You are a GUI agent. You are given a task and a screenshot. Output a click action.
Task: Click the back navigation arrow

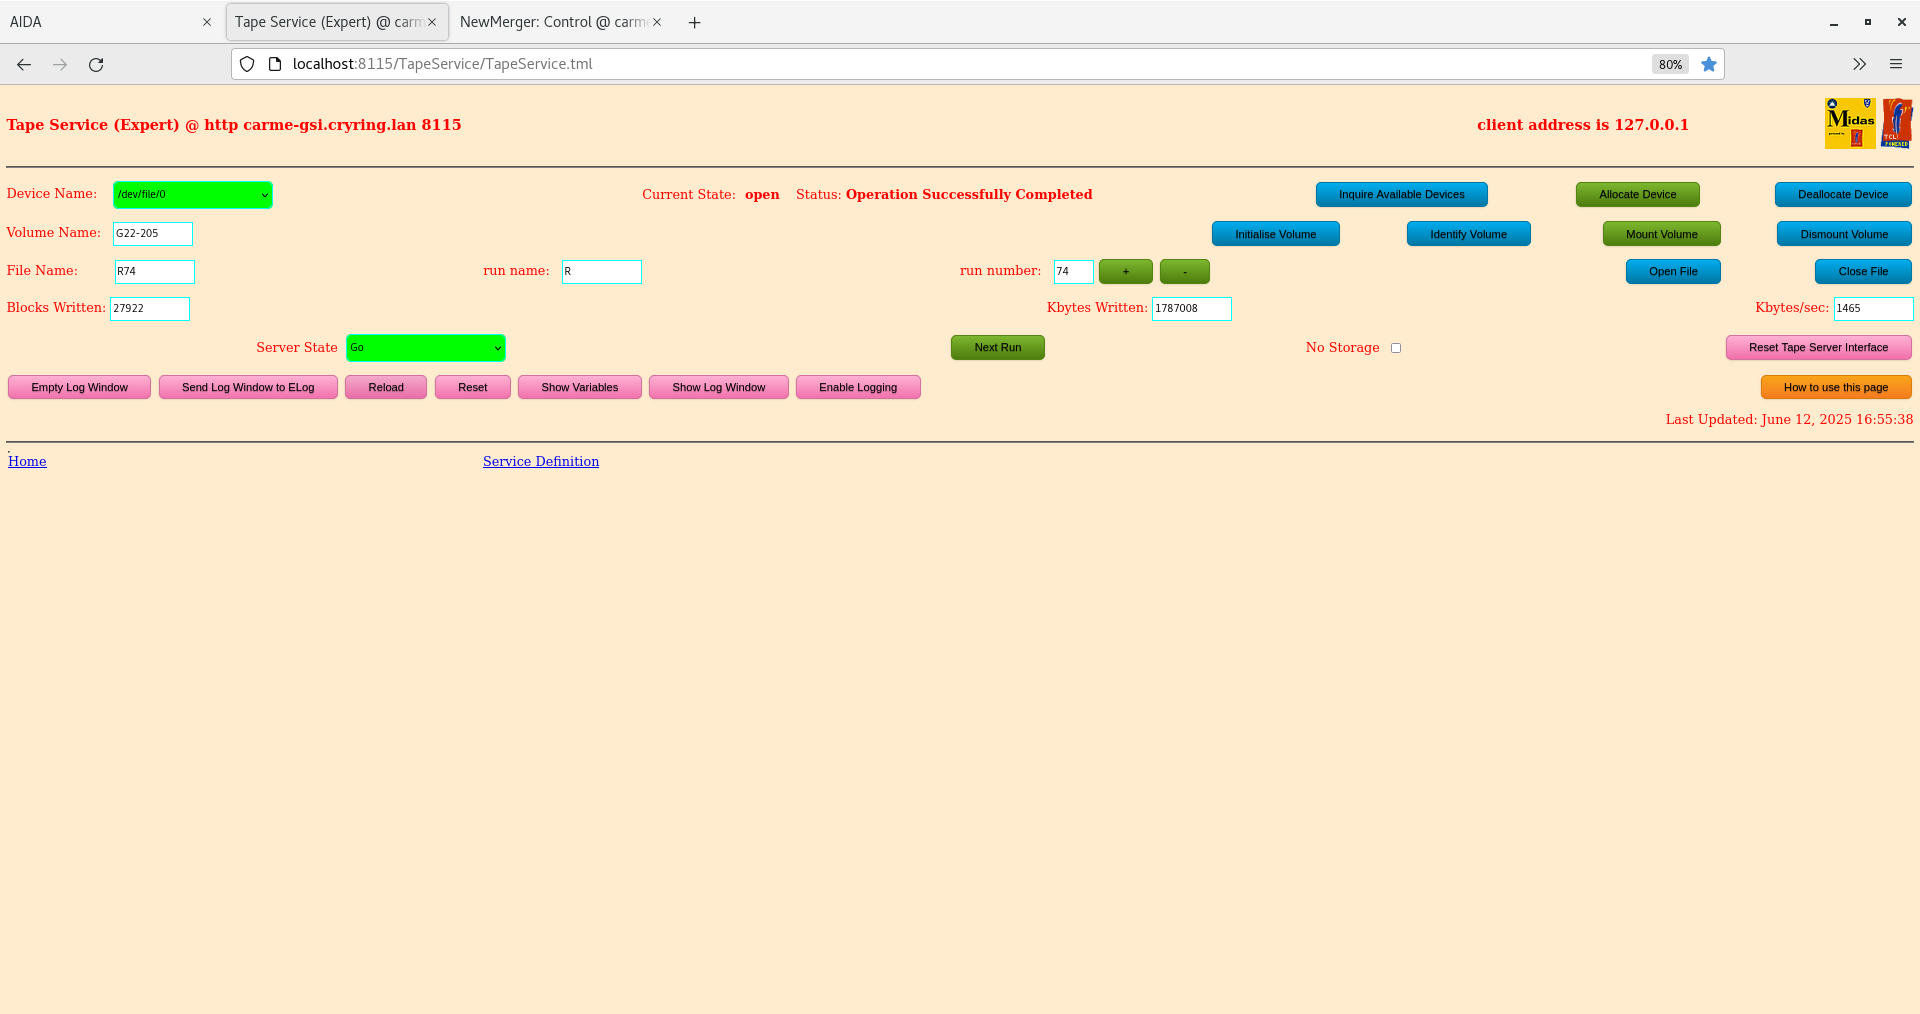pyautogui.click(x=23, y=64)
